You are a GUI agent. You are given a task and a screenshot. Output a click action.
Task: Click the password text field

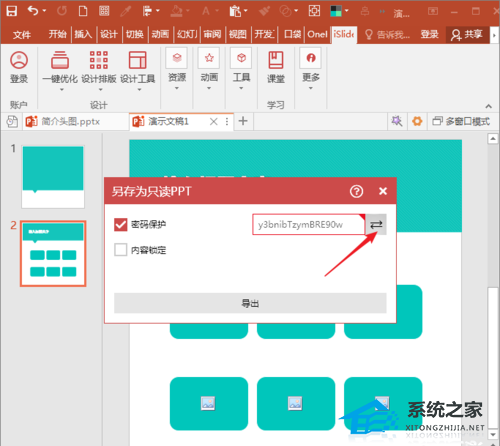coord(309,224)
